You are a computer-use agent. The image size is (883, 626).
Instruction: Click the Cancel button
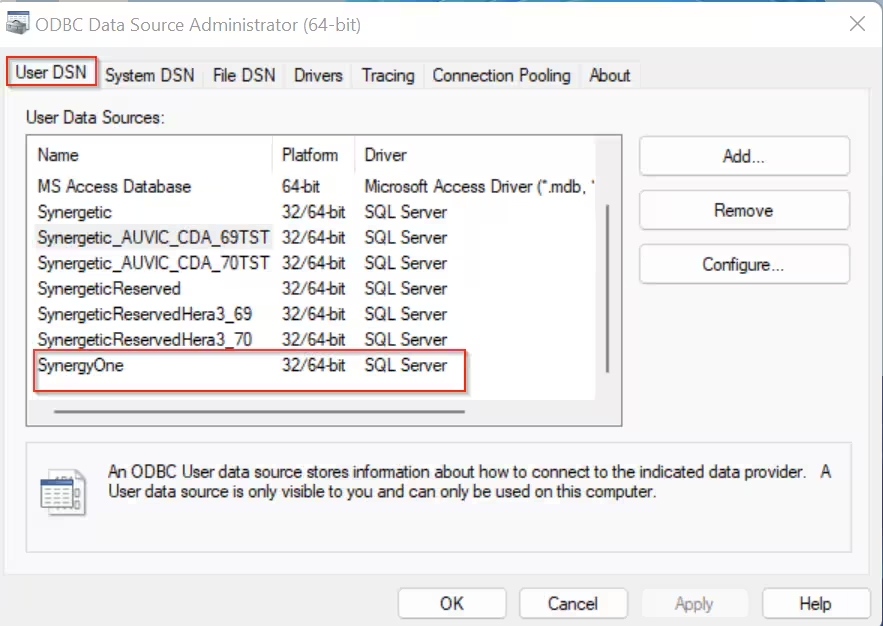tap(573, 603)
